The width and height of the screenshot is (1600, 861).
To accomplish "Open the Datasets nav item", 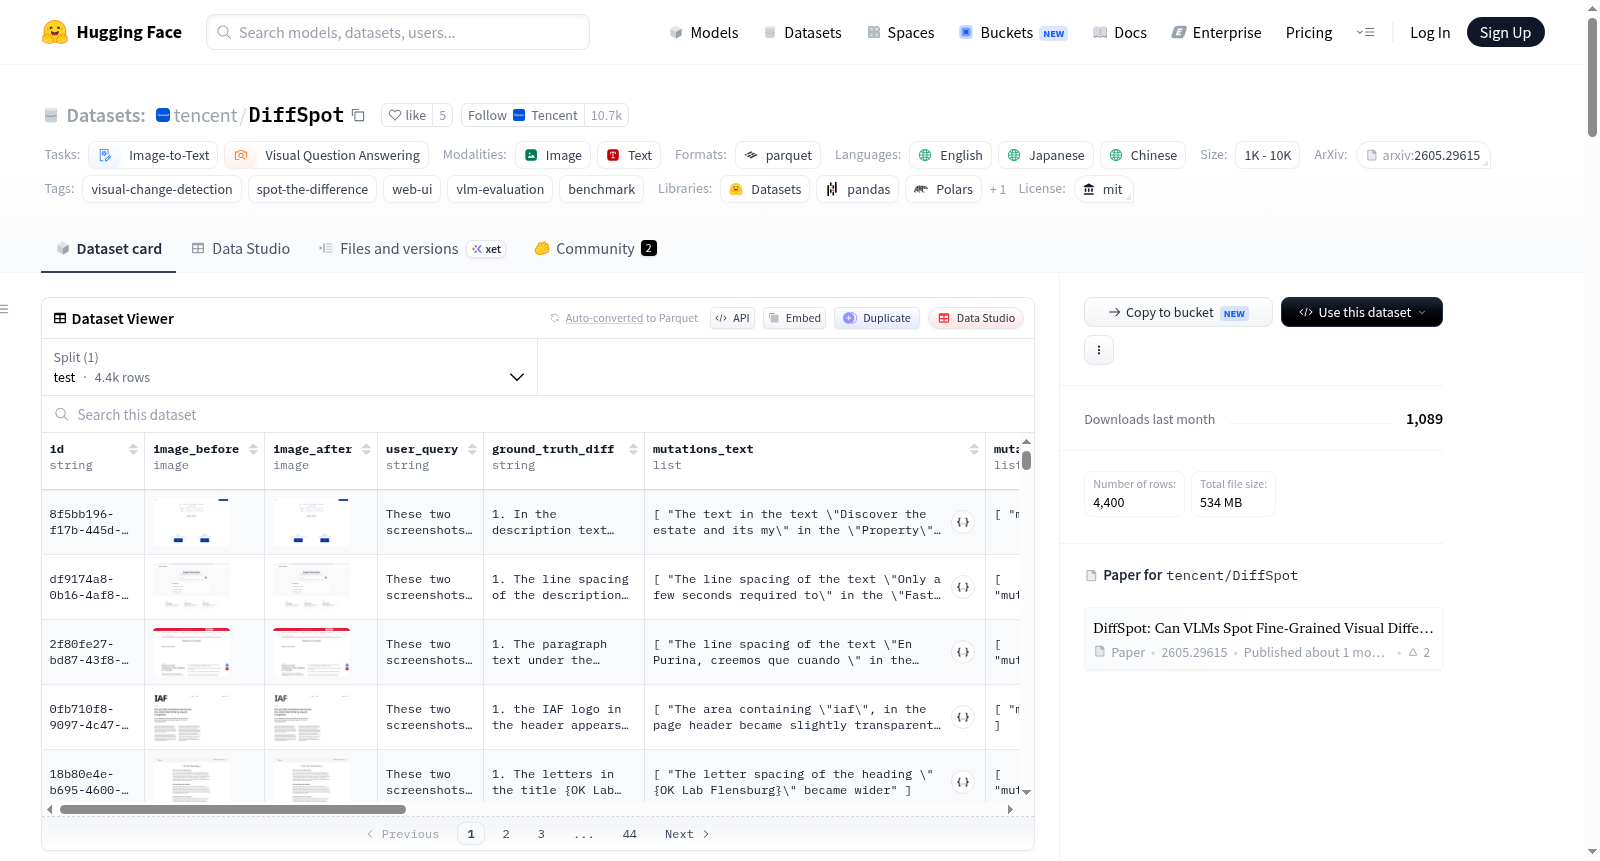I will point(803,32).
